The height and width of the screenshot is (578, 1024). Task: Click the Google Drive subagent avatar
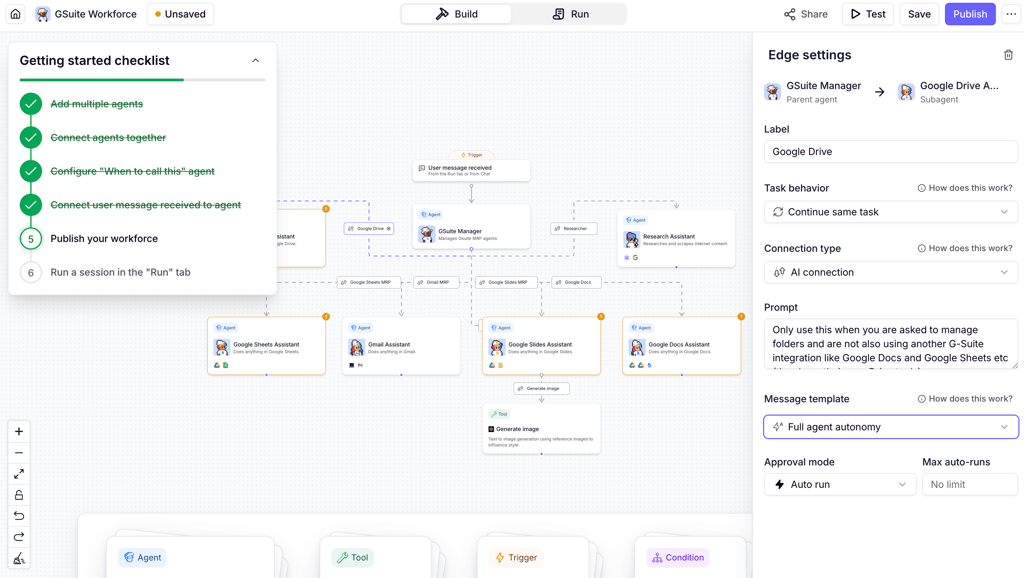906,92
